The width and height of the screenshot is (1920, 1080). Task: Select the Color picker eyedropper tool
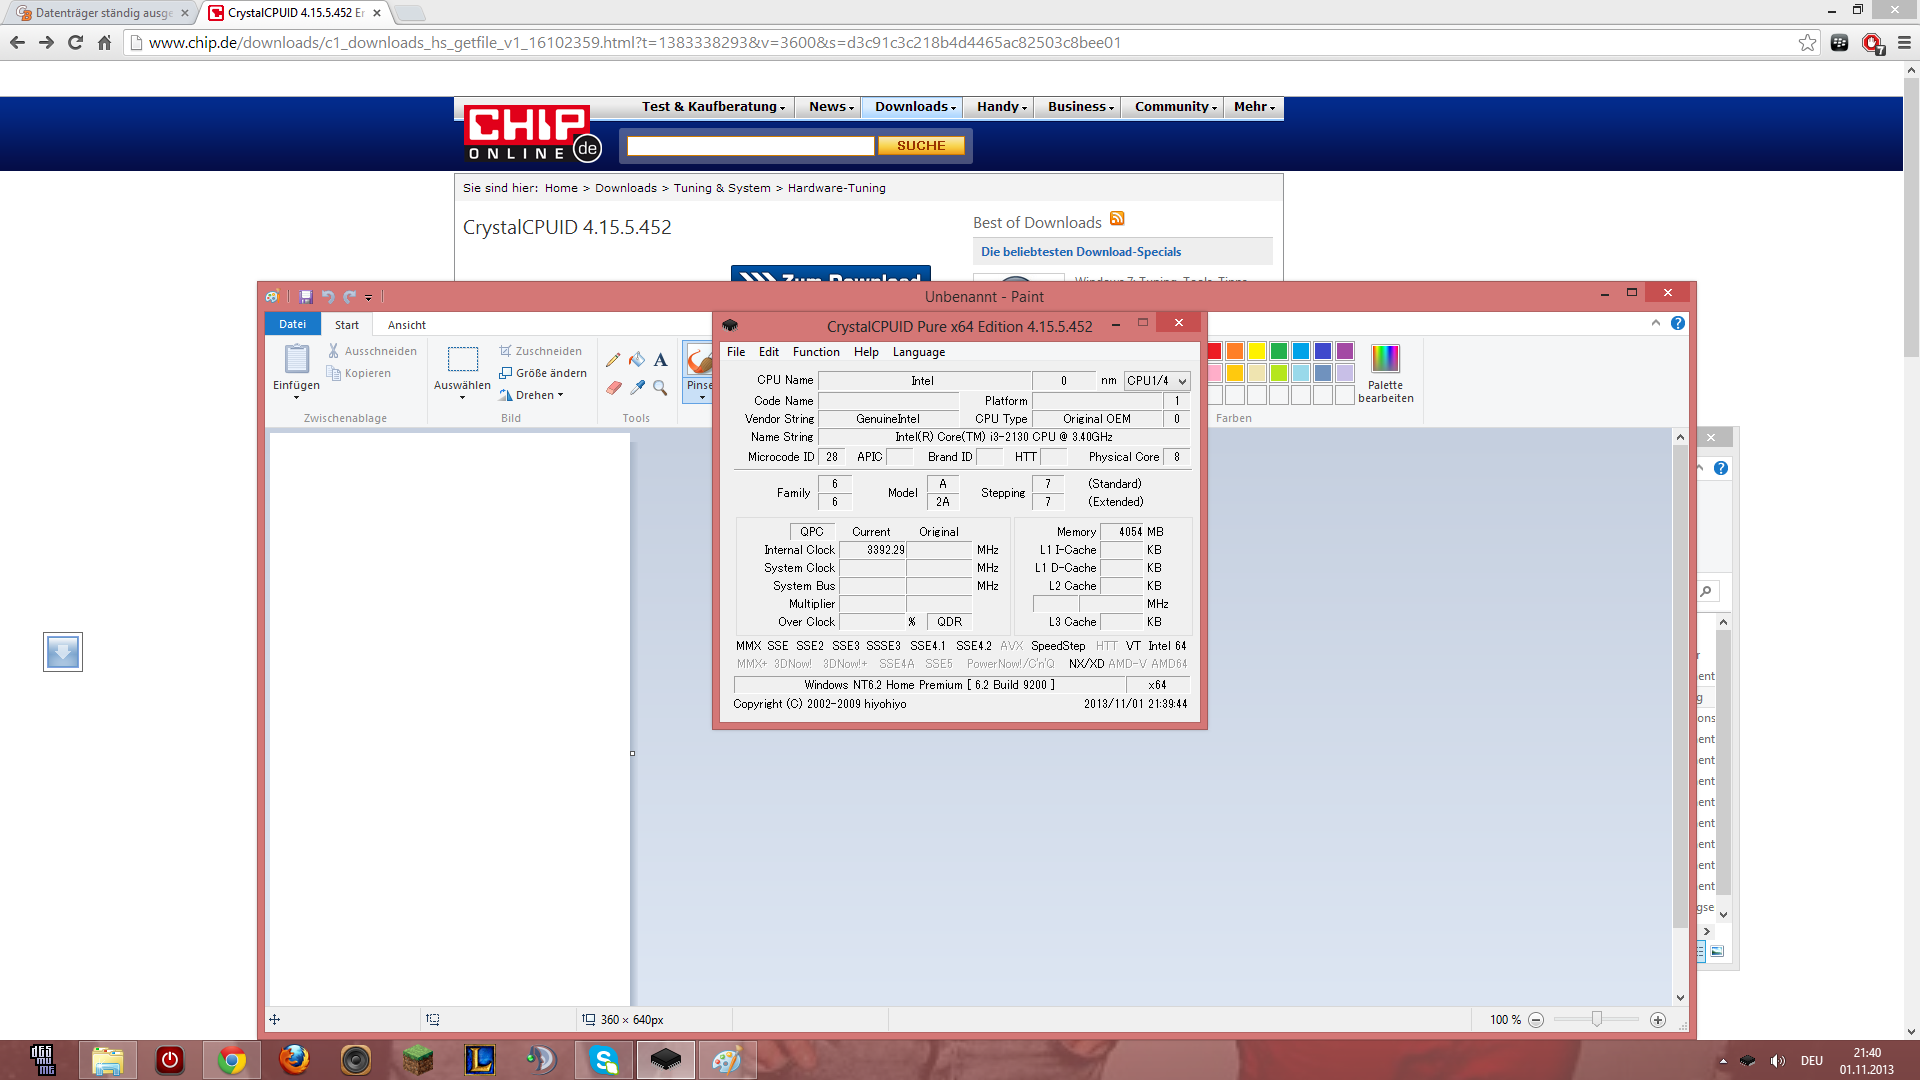click(637, 387)
